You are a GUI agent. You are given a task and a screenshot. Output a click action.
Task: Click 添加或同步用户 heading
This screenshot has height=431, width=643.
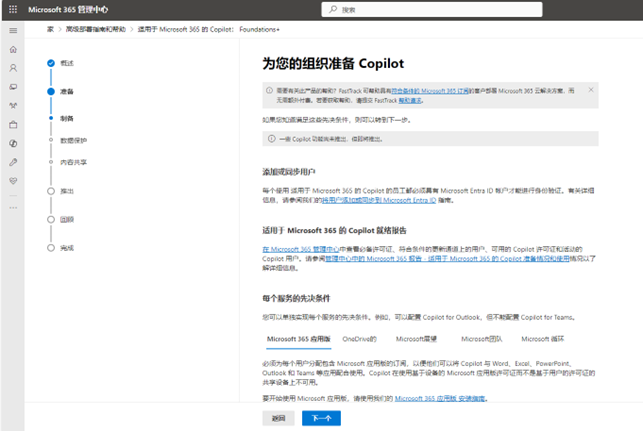(289, 172)
